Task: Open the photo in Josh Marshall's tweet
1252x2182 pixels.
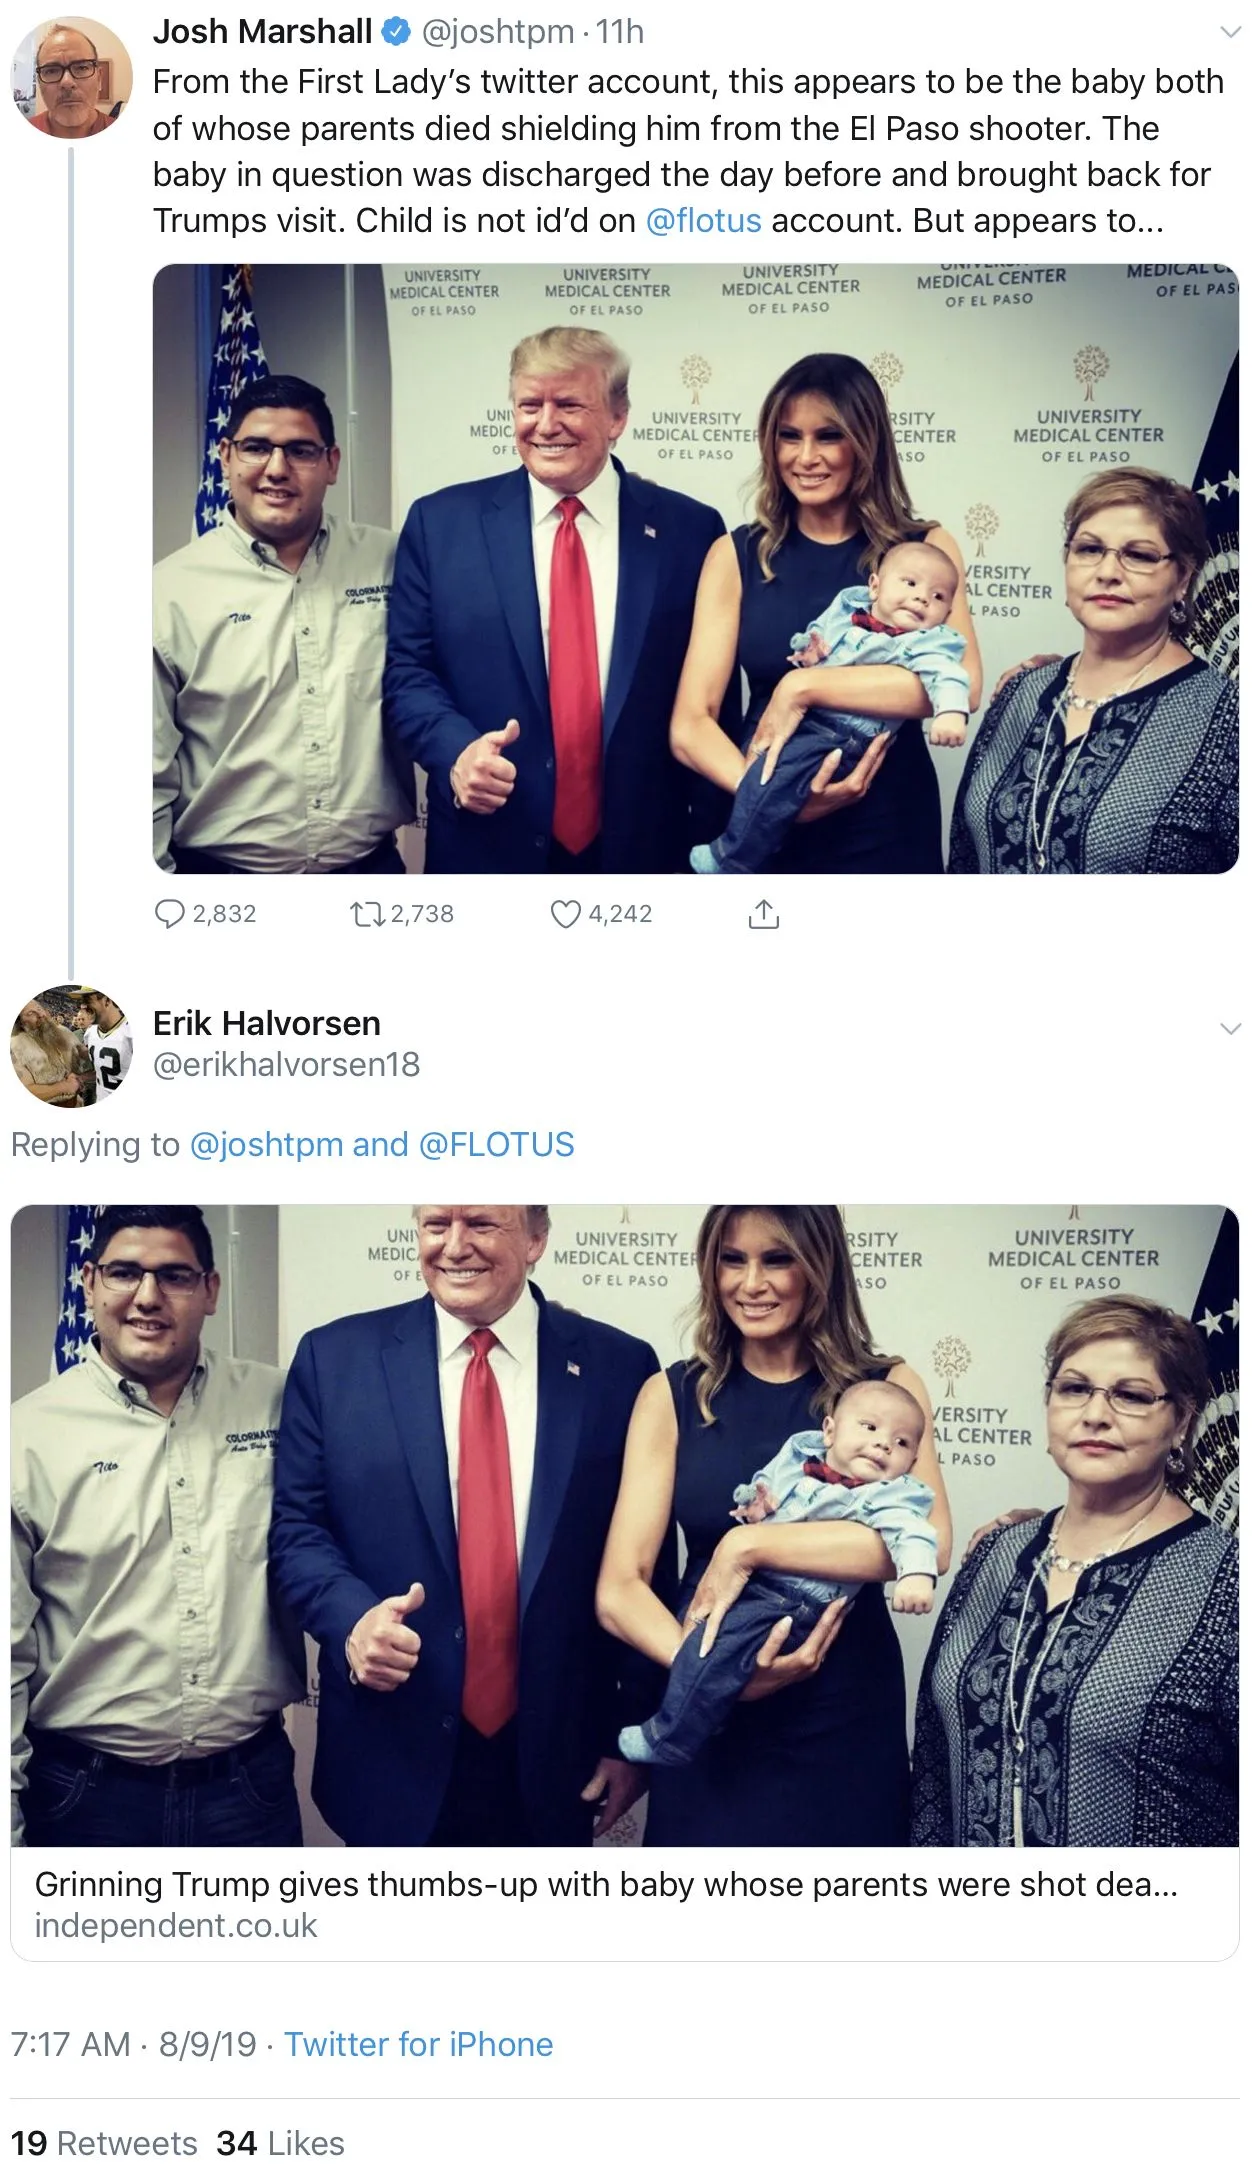Action: (695, 568)
